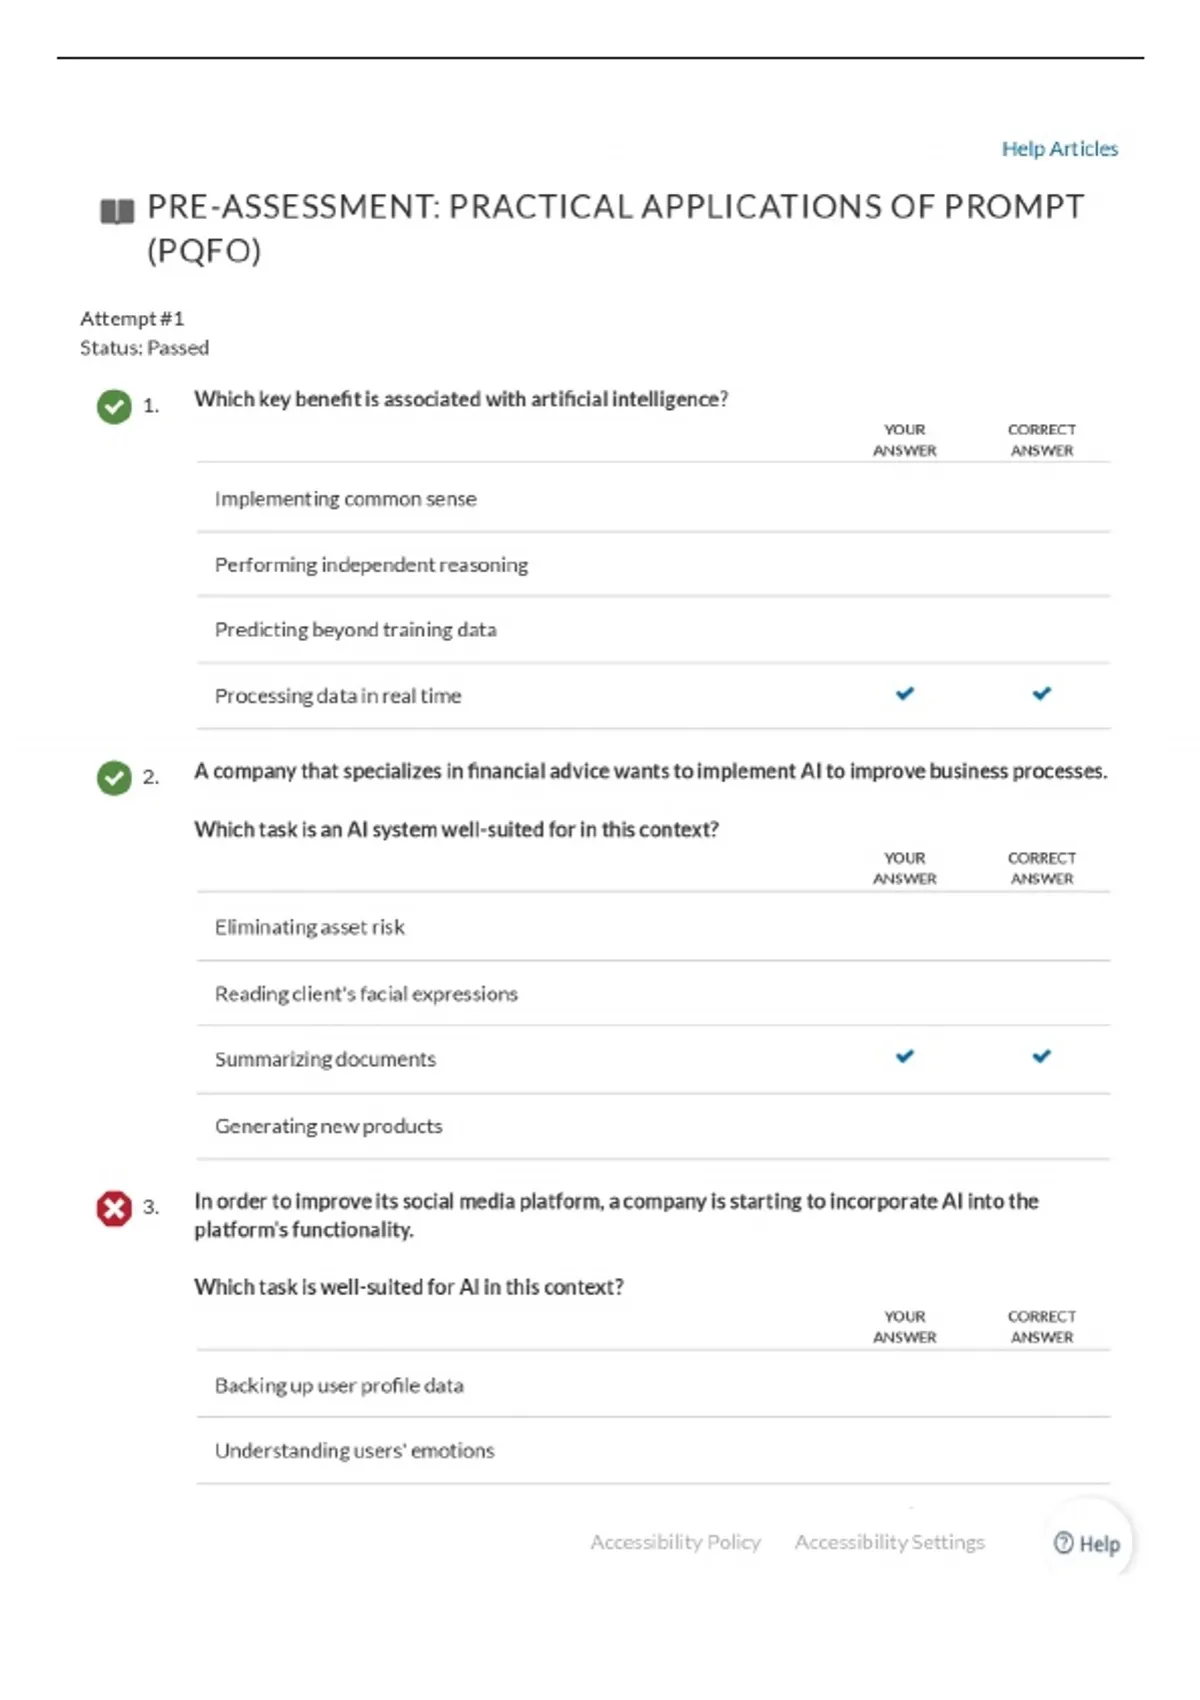Click correct-answer checkmark for Processing data in real time

[1042, 693]
